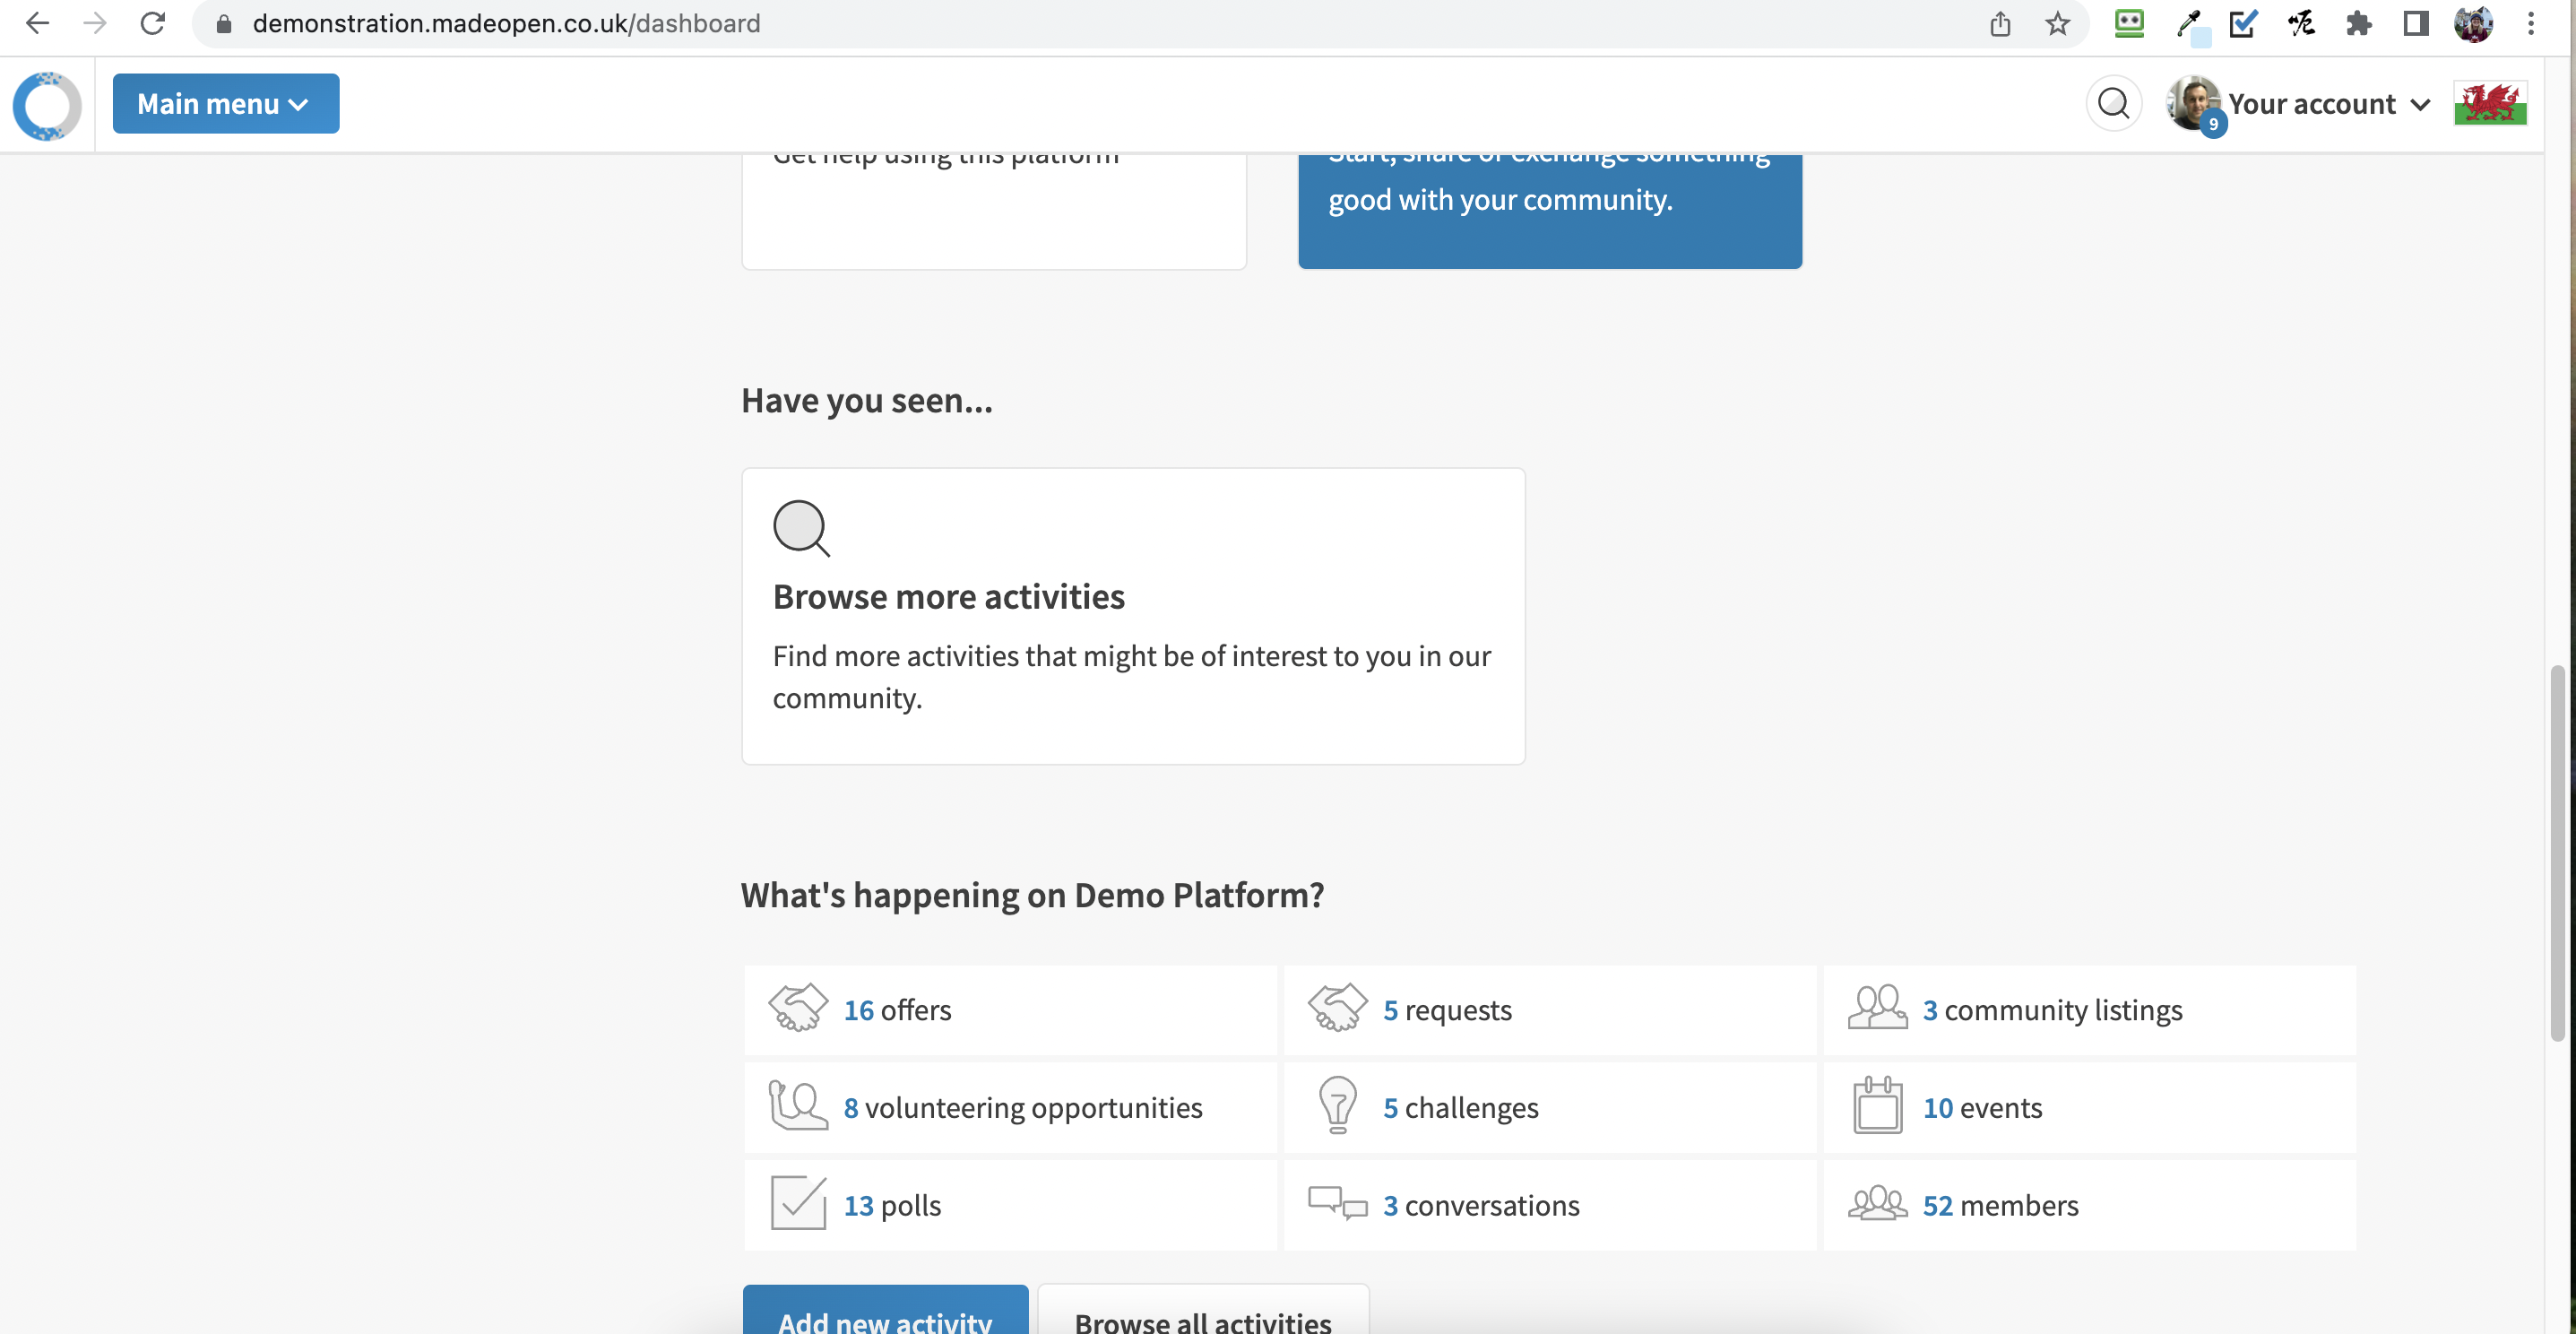Click the lightbulb icon beside challenges
The width and height of the screenshot is (2576, 1334).
[x=1337, y=1106]
